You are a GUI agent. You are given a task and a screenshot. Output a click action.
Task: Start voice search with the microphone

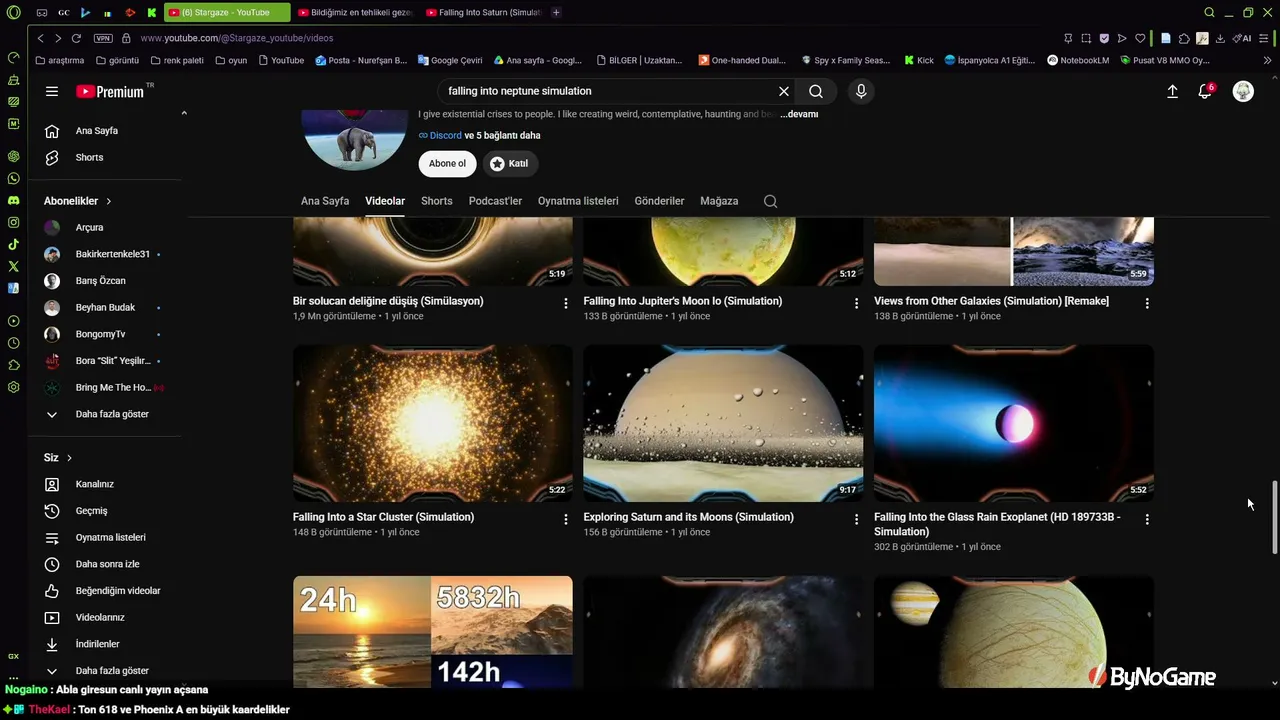coord(861,91)
